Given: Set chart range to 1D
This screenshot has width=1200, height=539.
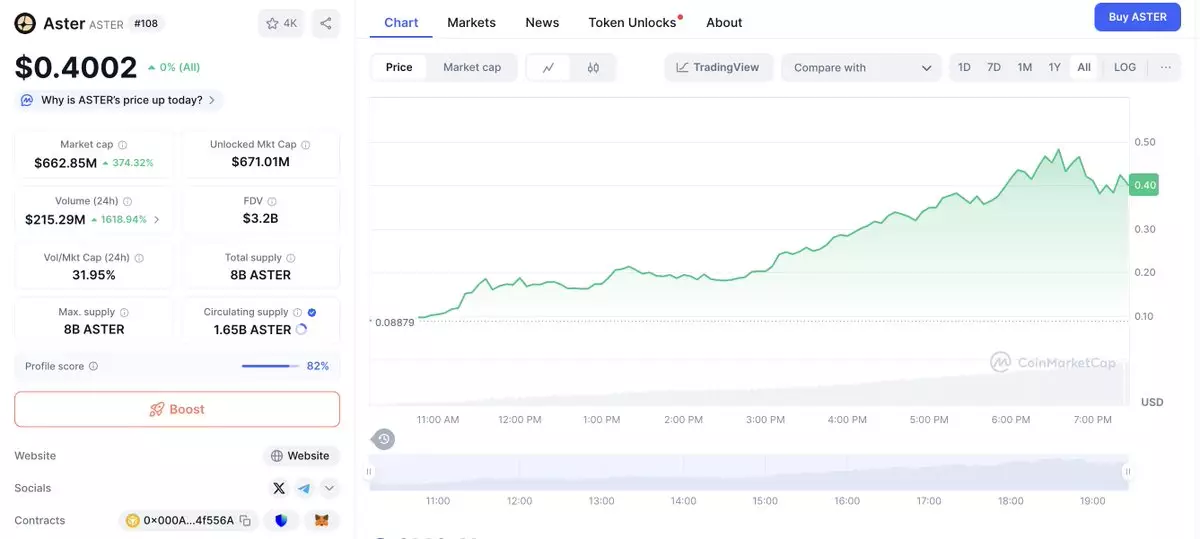Looking at the screenshot, I should pos(964,67).
